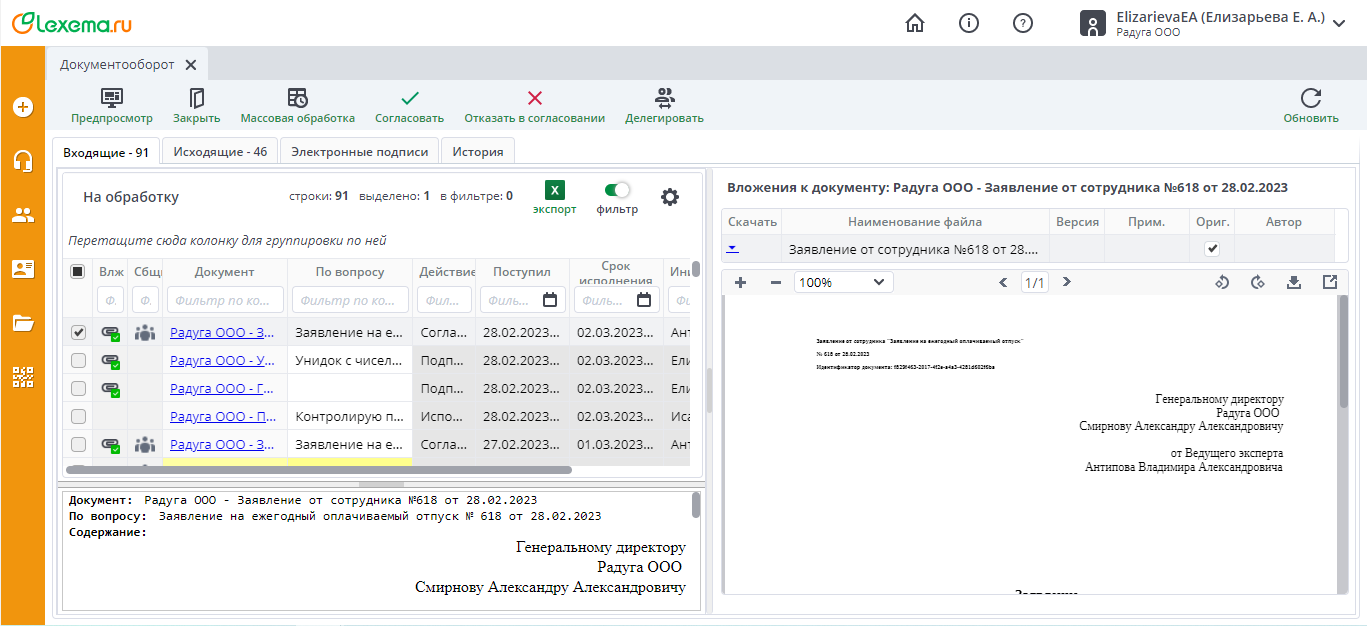Viewport: 1367px width, 626px height.
Task: Toggle the Ориг. checkbox for the attachment
Action: tap(1212, 248)
